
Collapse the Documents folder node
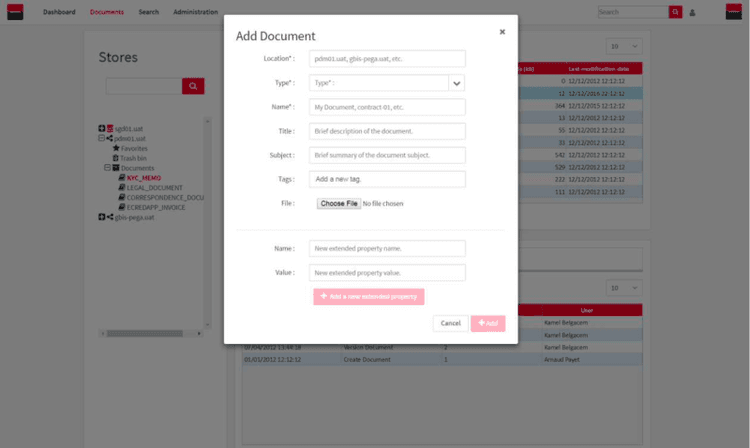click(x=108, y=168)
